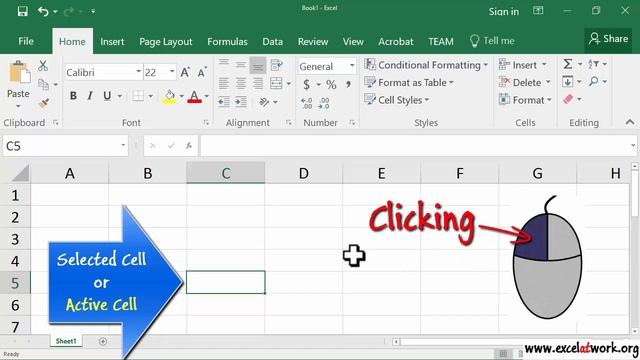Click Increase Decimal icon
The image size is (640, 360).
[307, 103]
